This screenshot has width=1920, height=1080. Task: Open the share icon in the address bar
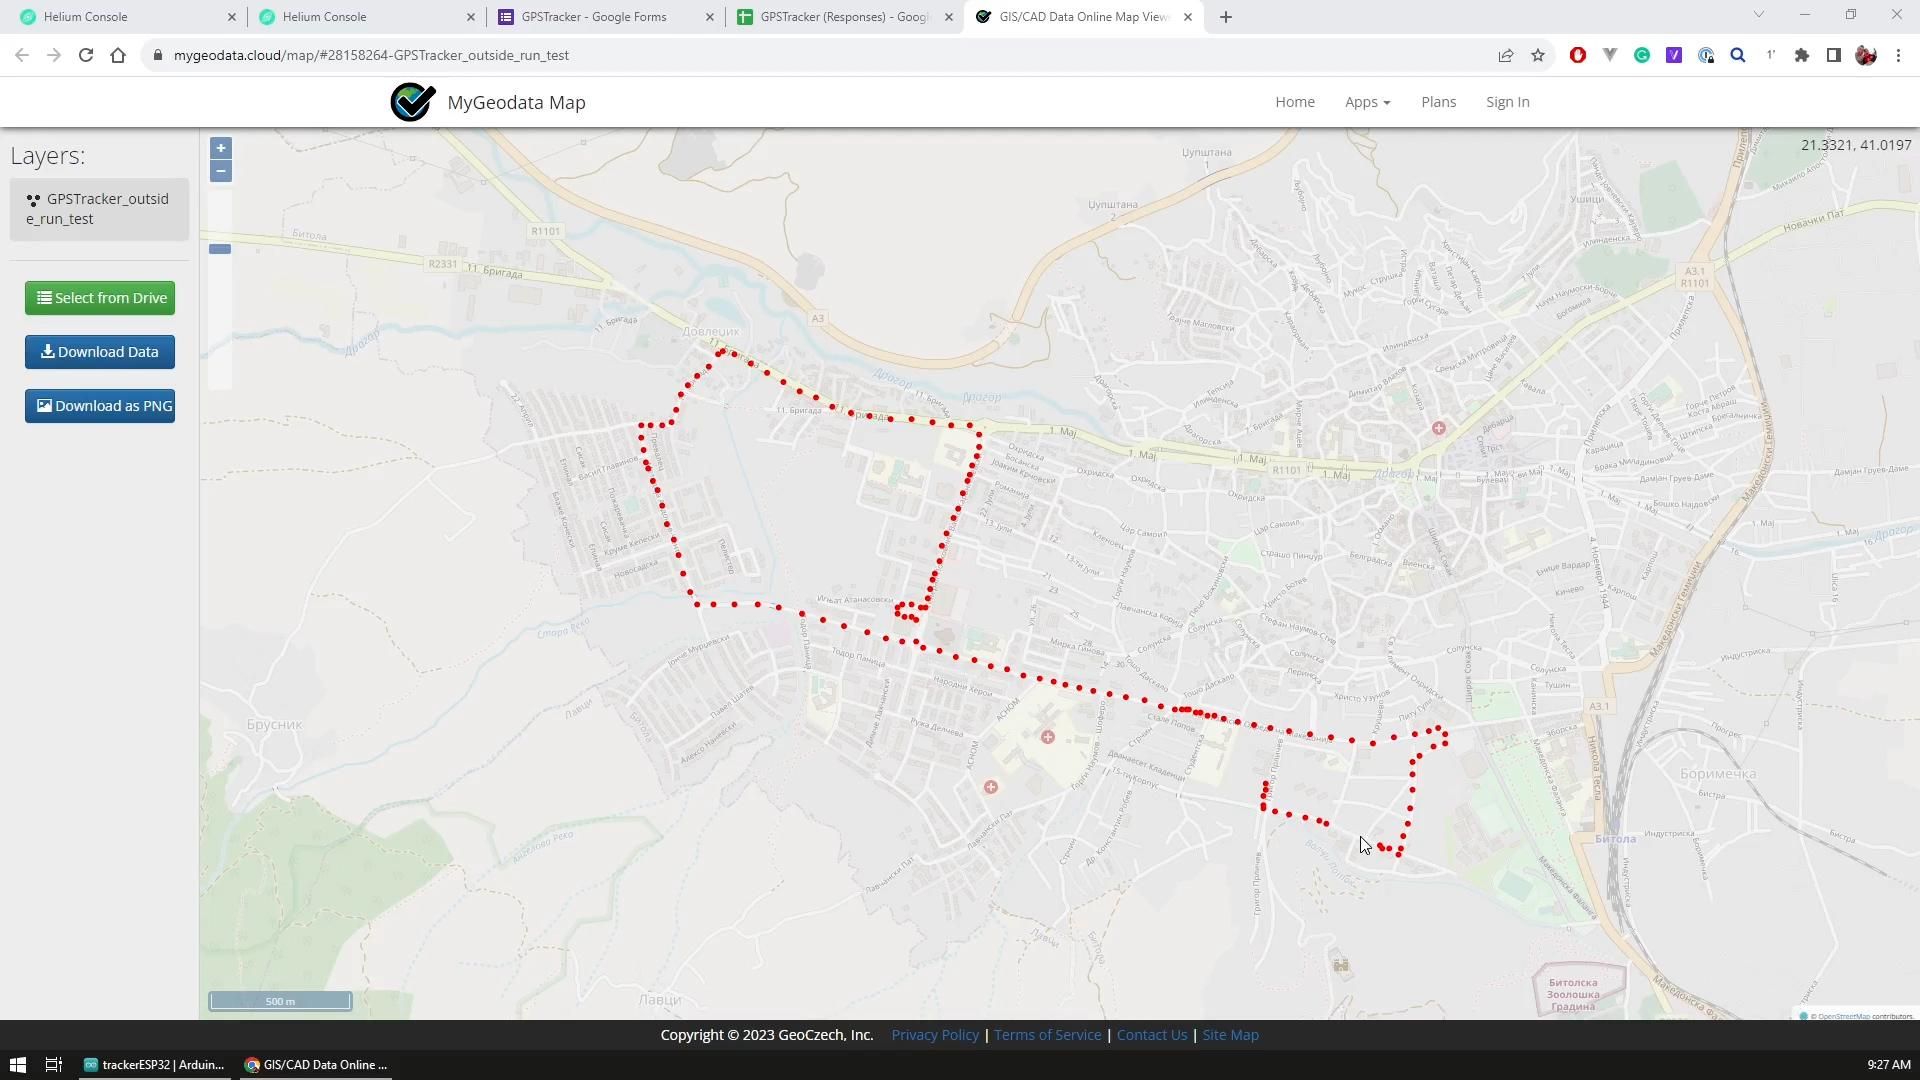(x=1506, y=55)
